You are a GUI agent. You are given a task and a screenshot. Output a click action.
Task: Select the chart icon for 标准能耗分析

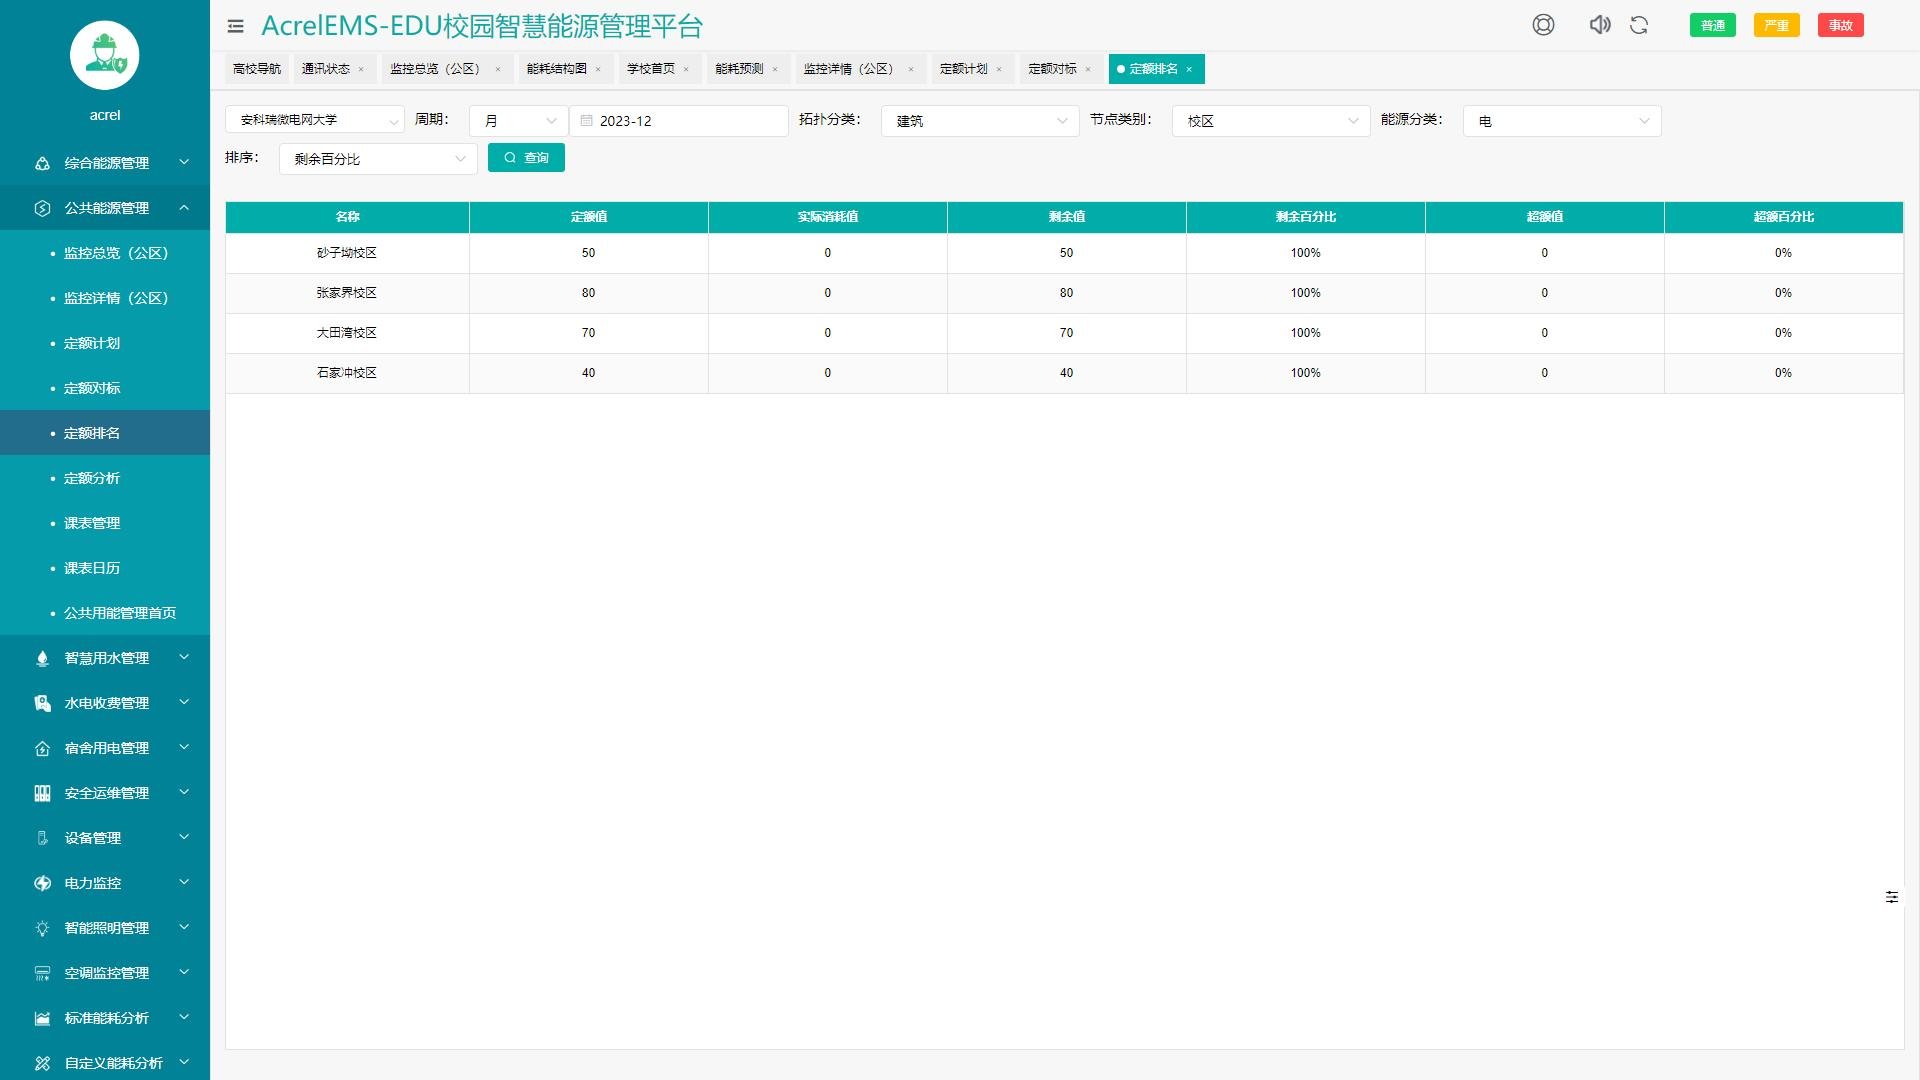click(x=41, y=1017)
